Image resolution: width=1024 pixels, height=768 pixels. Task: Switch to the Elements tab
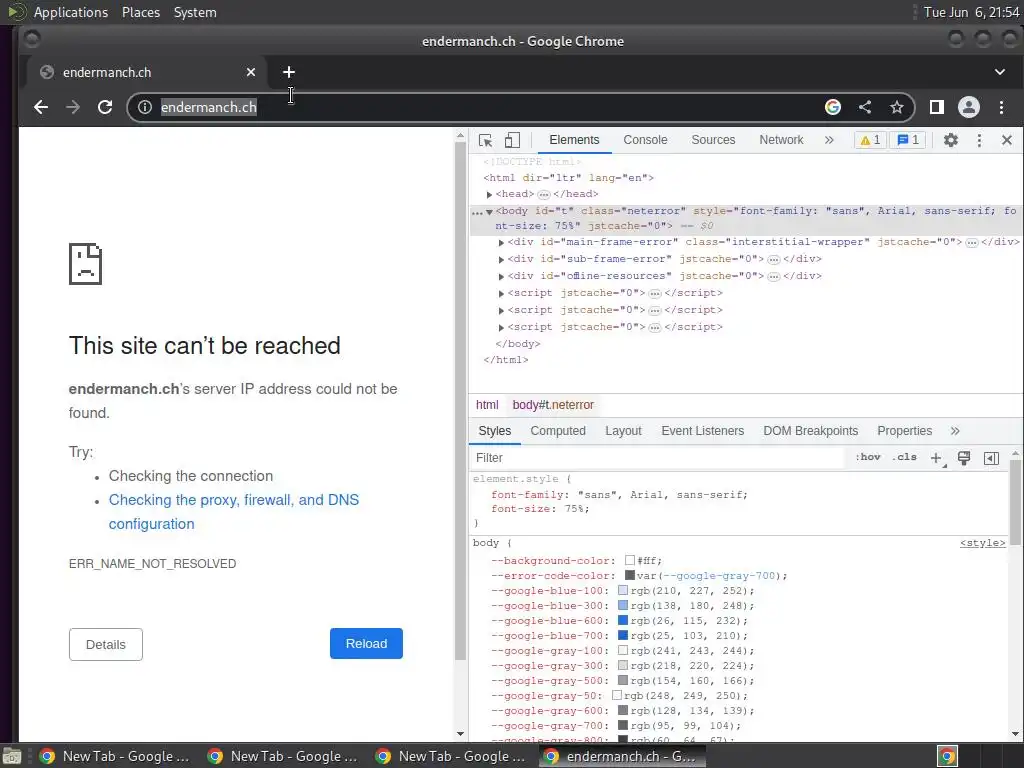tap(574, 140)
